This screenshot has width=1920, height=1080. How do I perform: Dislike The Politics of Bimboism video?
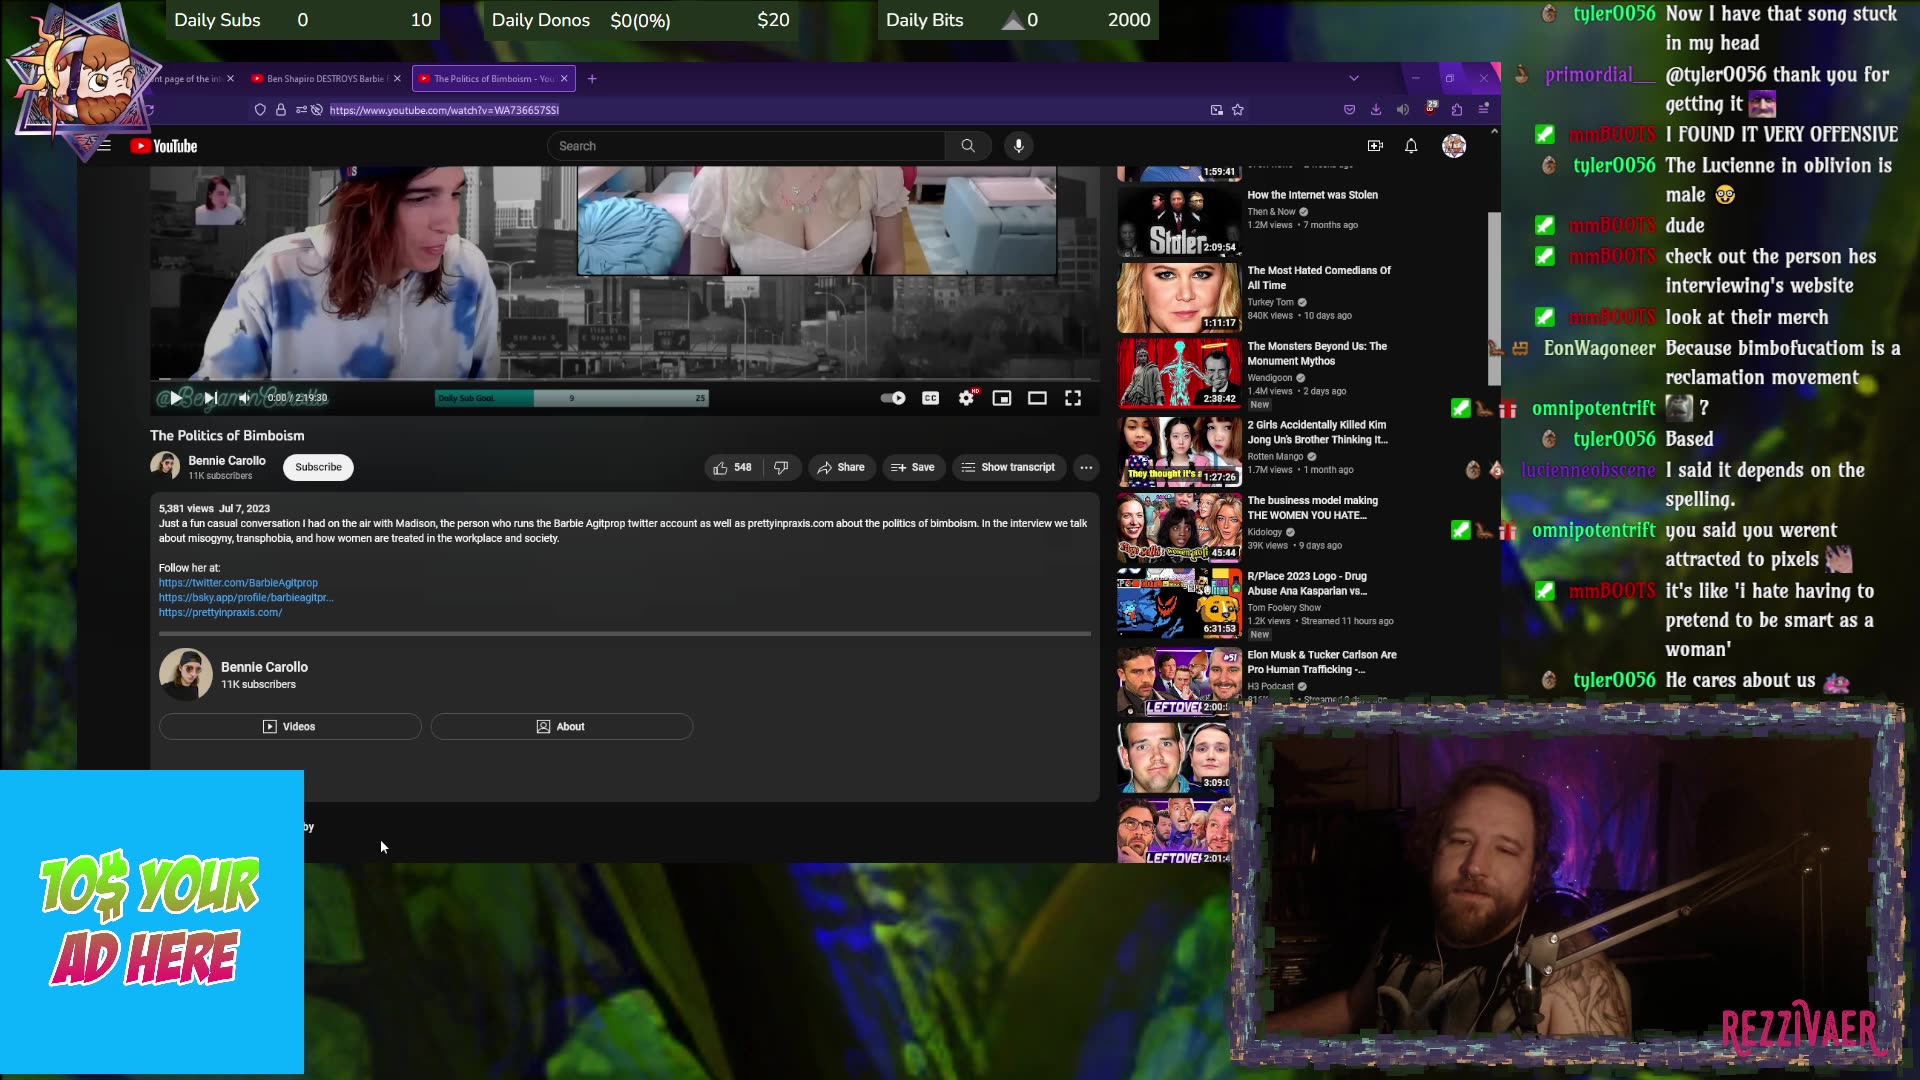pyautogui.click(x=782, y=467)
